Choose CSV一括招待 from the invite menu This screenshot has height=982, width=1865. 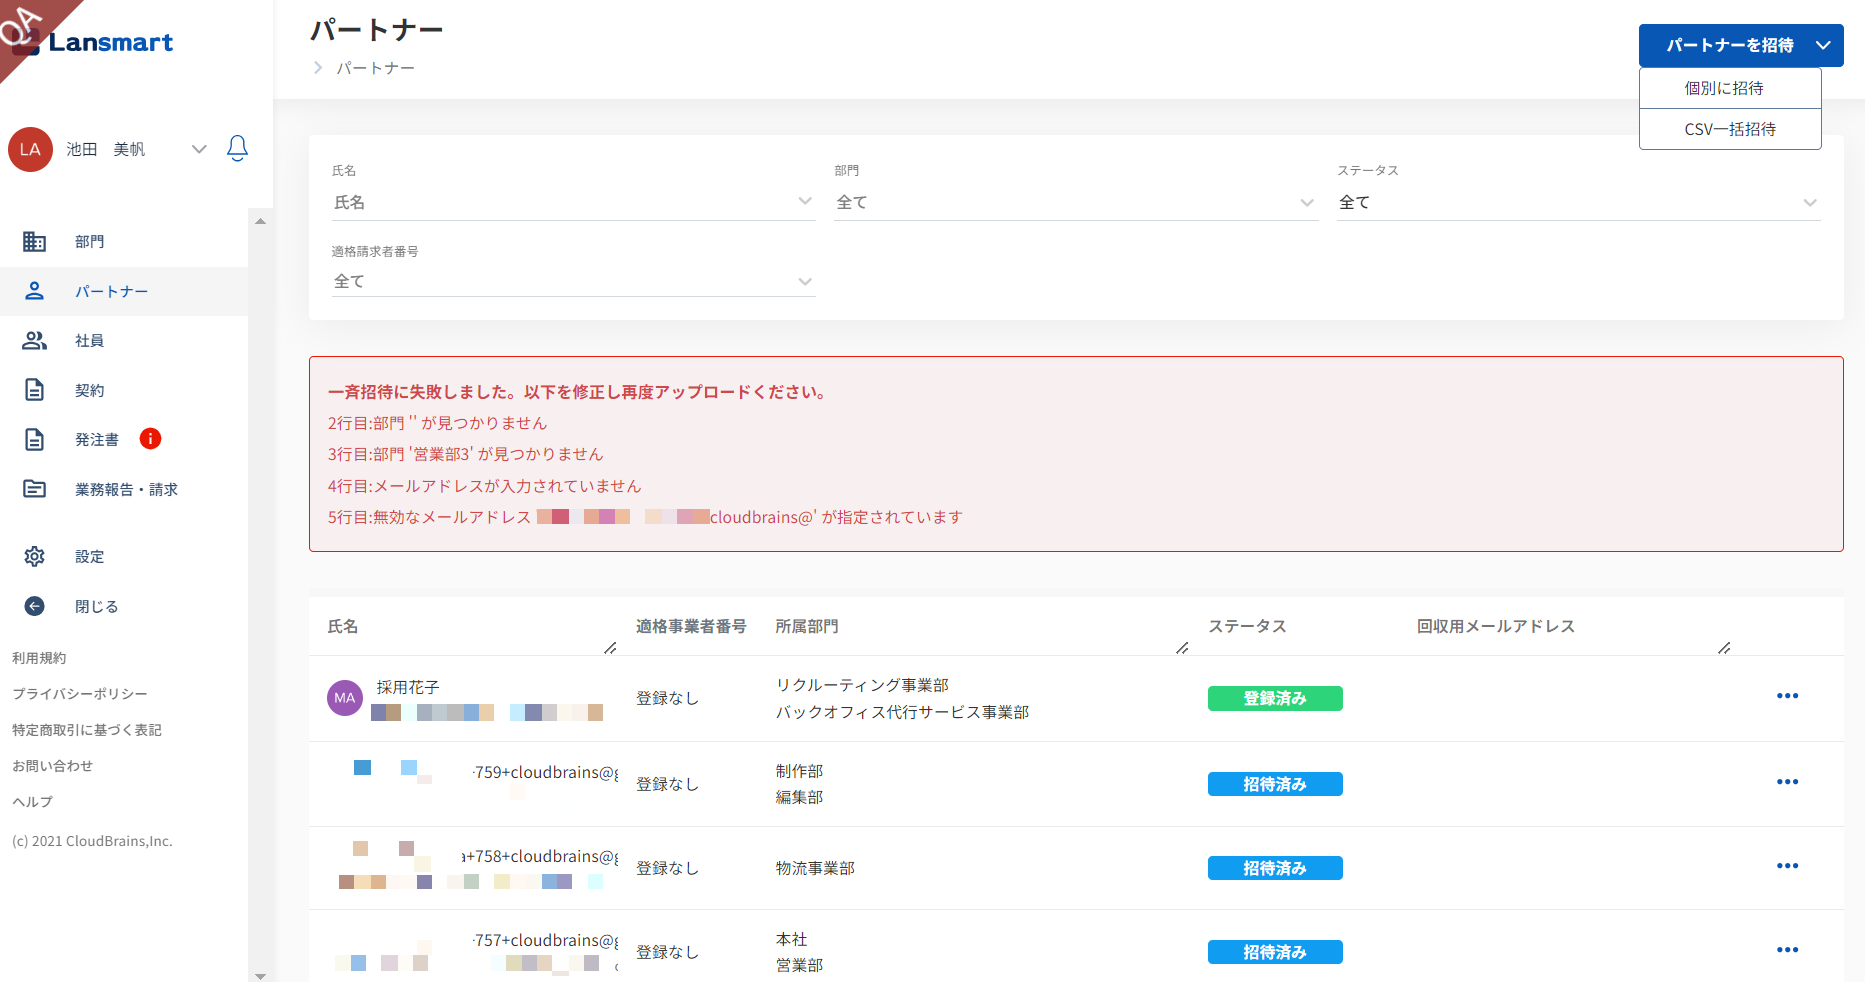click(1730, 129)
